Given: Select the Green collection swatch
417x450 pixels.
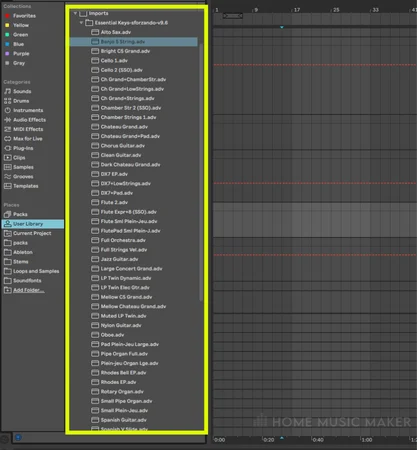Looking at the screenshot, I should (7, 35).
